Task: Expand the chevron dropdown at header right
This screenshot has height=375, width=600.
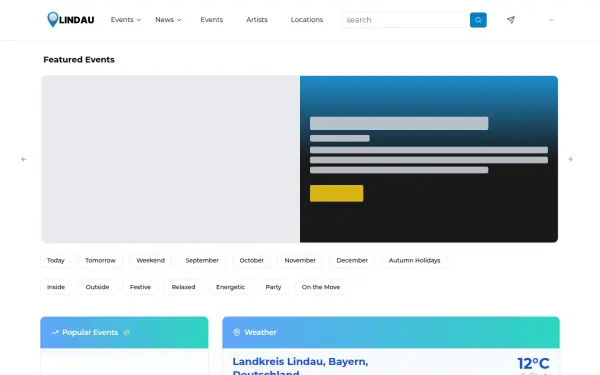Action: pyautogui.click(x=551, y=20)
